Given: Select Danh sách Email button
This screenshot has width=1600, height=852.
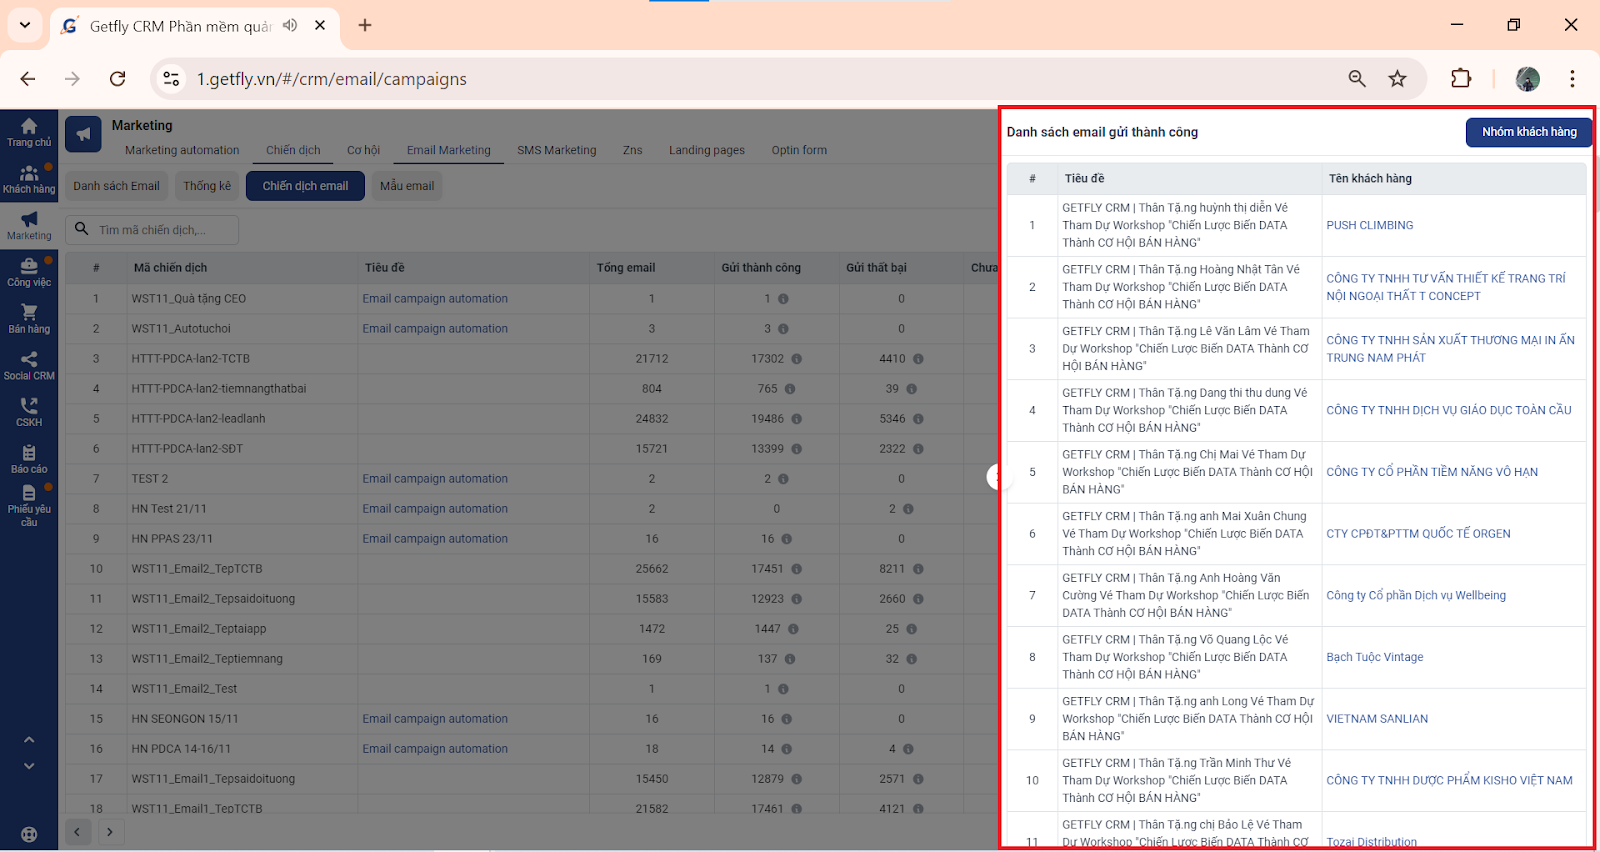Looking at the screenshot, I should tap(116, 186).
